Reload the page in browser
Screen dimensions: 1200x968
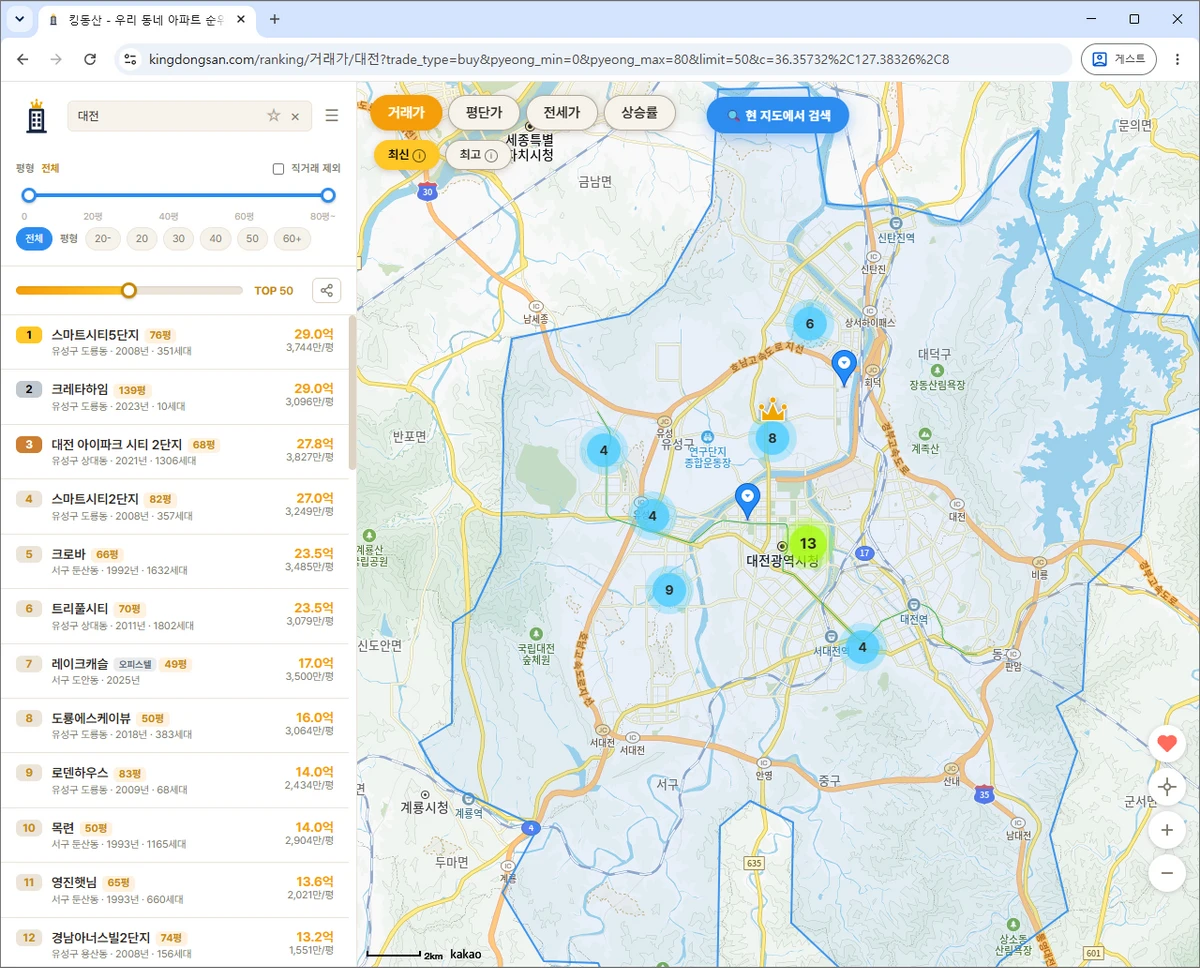click(x=90, y=59)
